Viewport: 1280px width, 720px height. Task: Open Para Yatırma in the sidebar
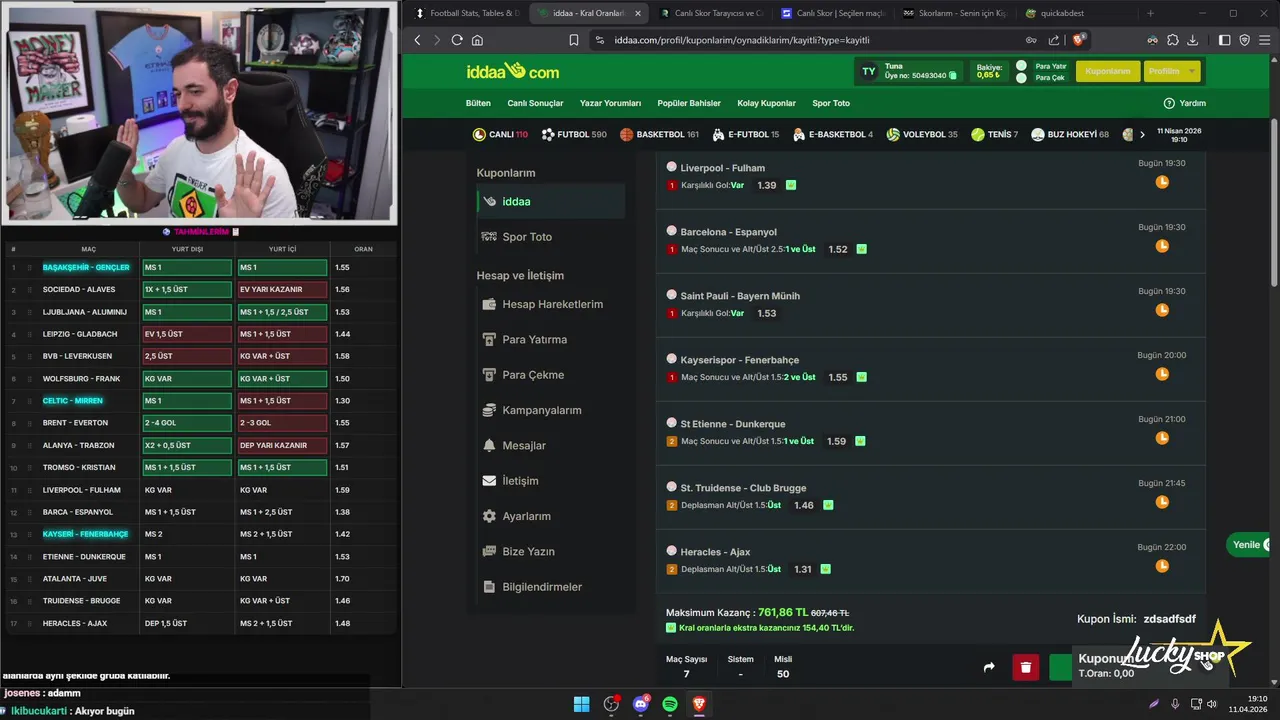(x=551, y=339)
